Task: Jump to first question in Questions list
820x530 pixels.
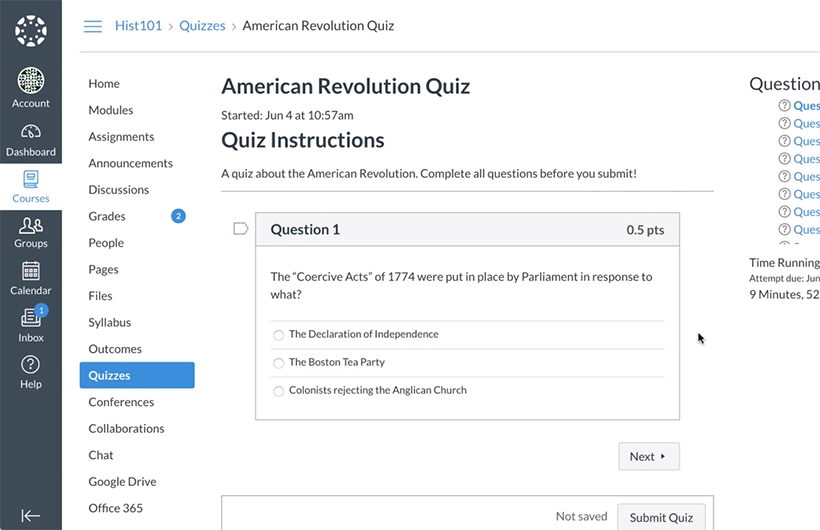Action: pos(806,106)
